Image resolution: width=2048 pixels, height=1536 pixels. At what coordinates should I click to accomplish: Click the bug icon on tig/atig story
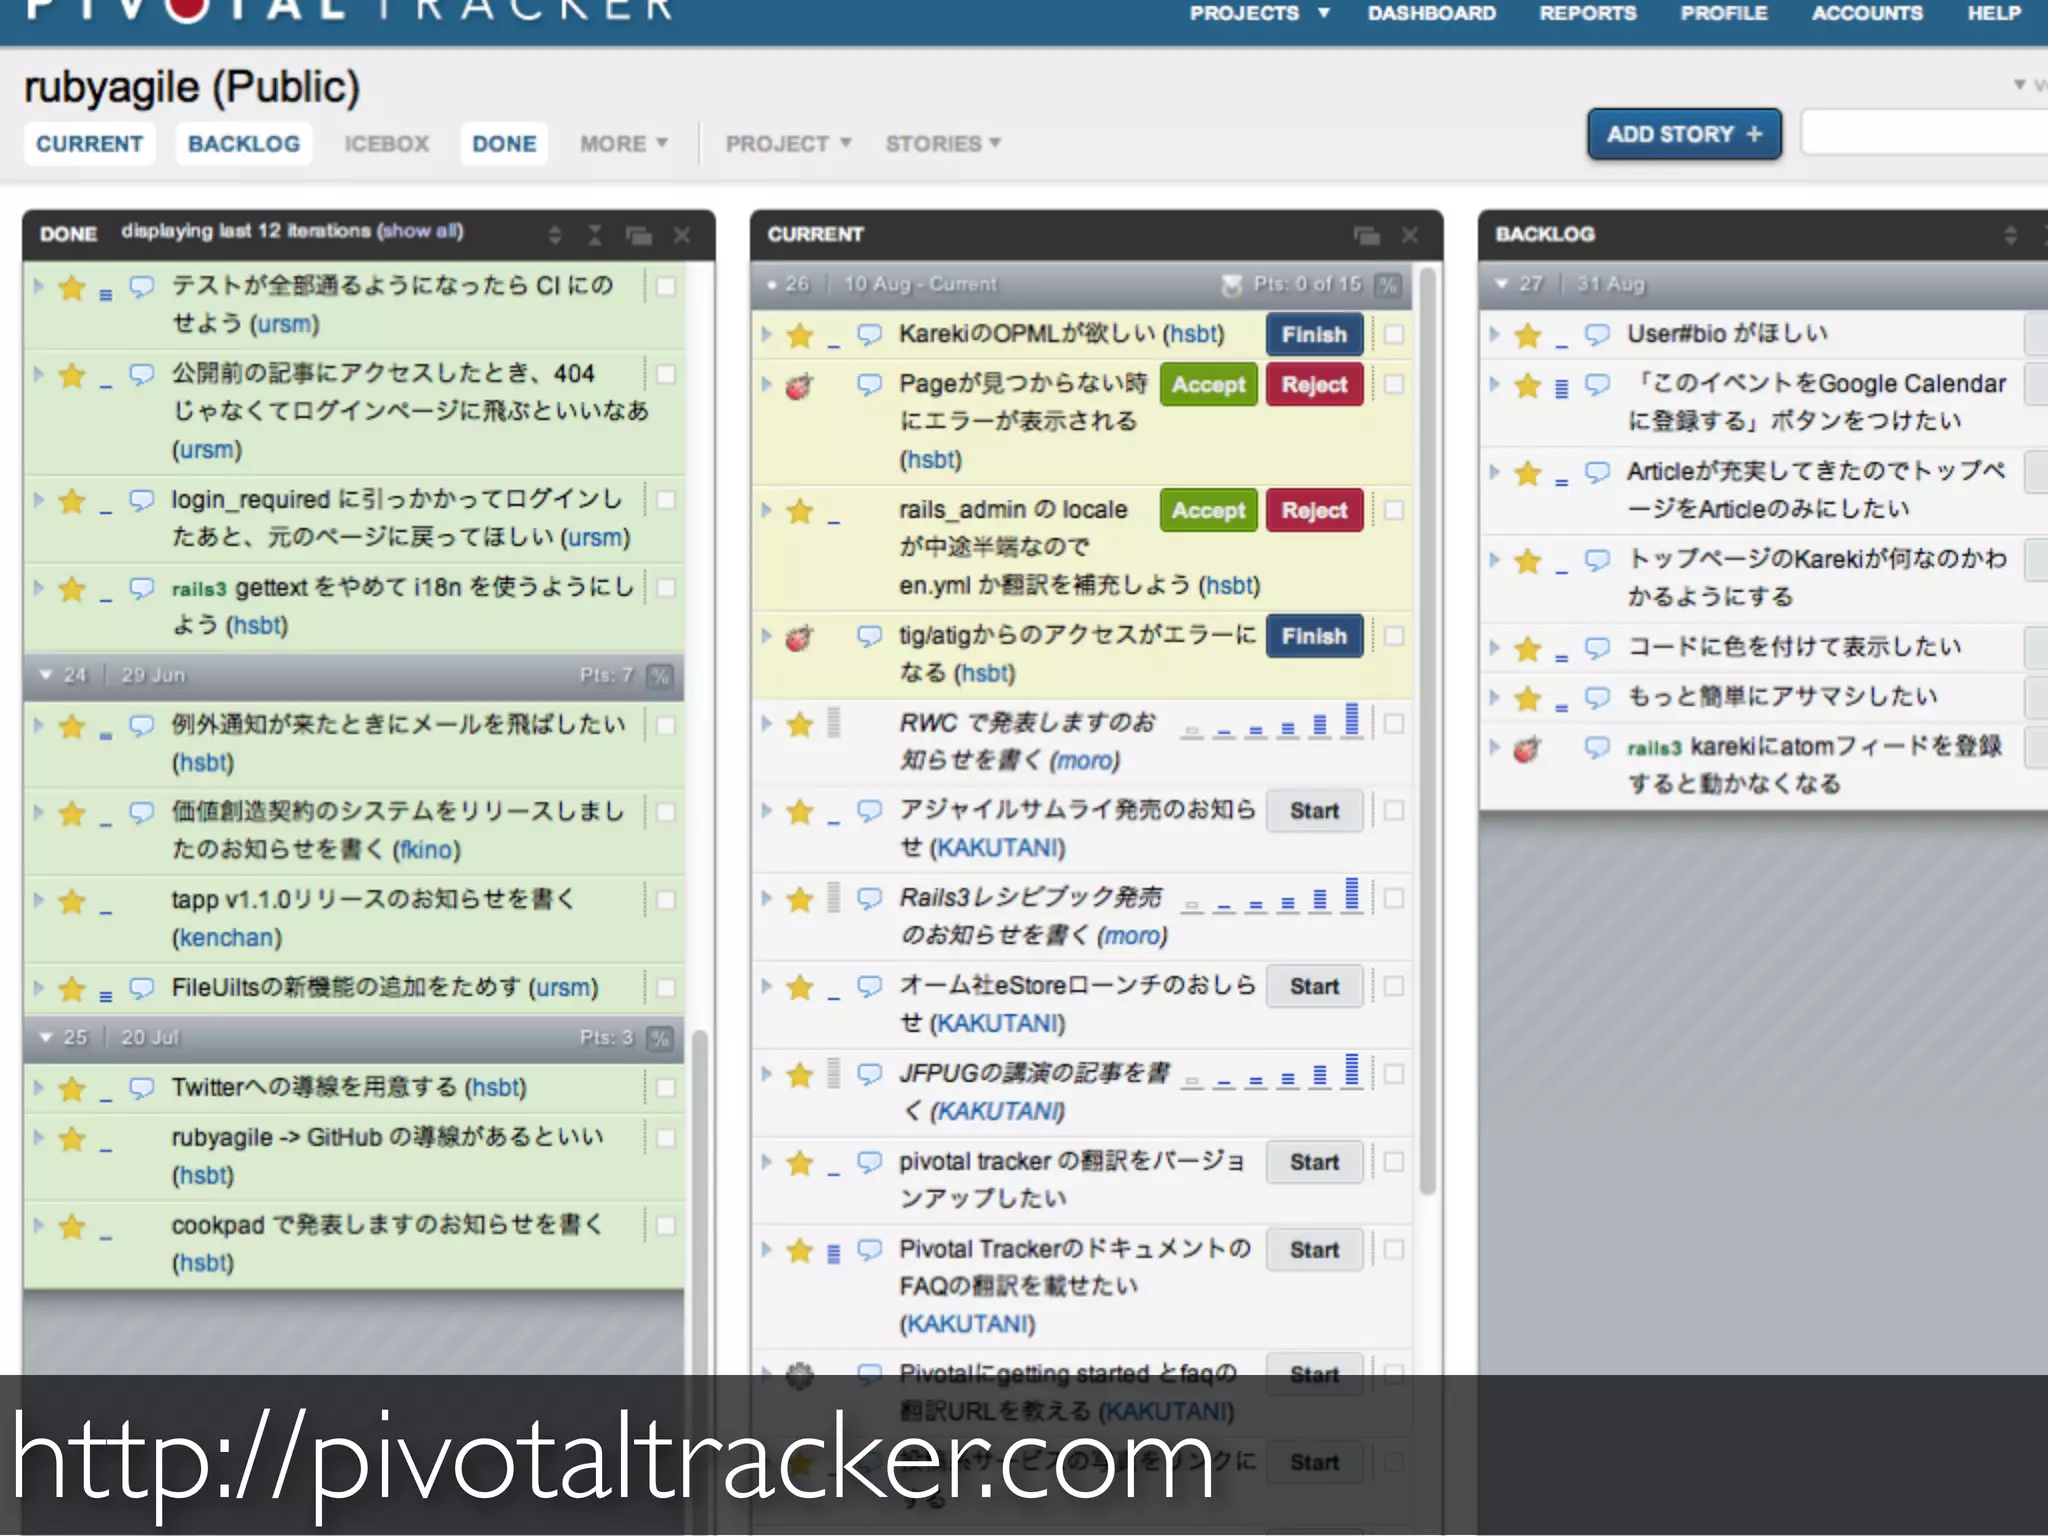pyautogui.click(x=799, y=637)
